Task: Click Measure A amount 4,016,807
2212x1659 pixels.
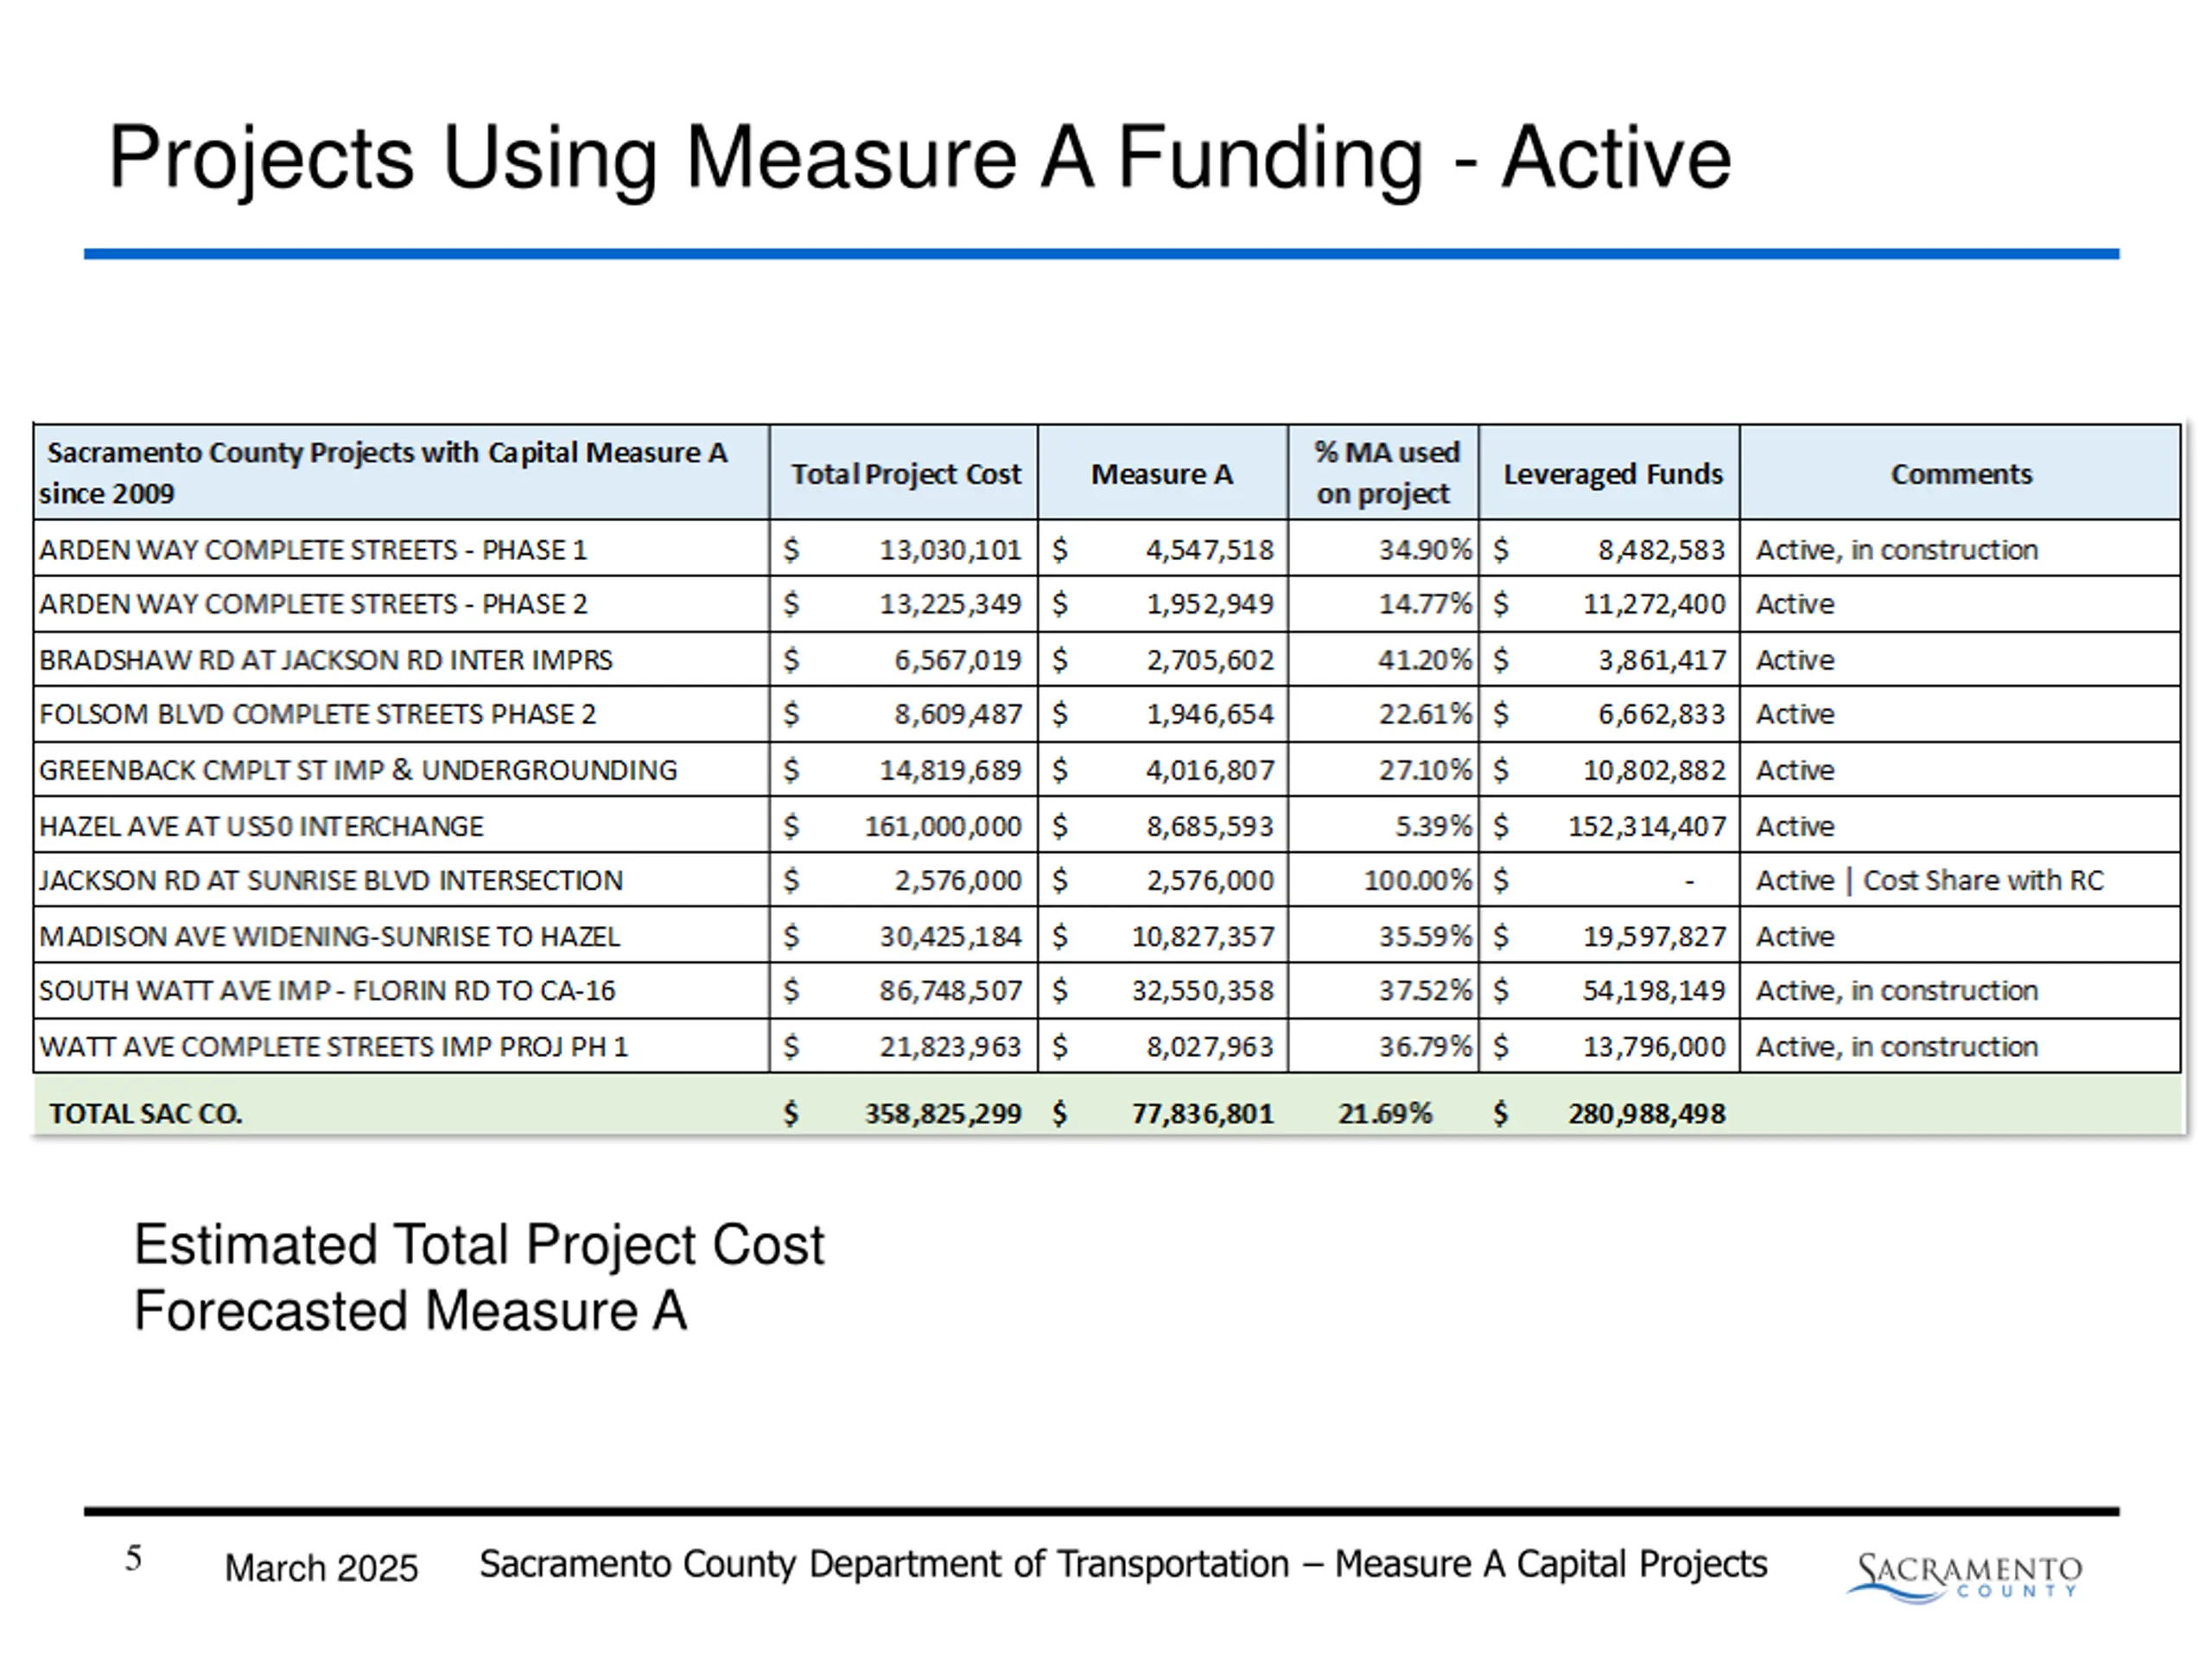Action: 1210,770
